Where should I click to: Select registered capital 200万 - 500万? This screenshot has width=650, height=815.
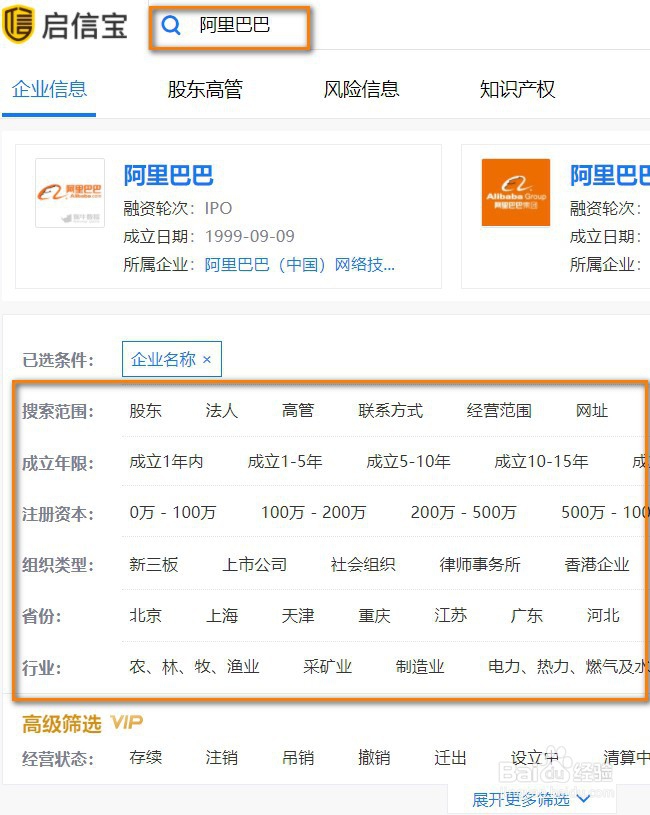463,512
